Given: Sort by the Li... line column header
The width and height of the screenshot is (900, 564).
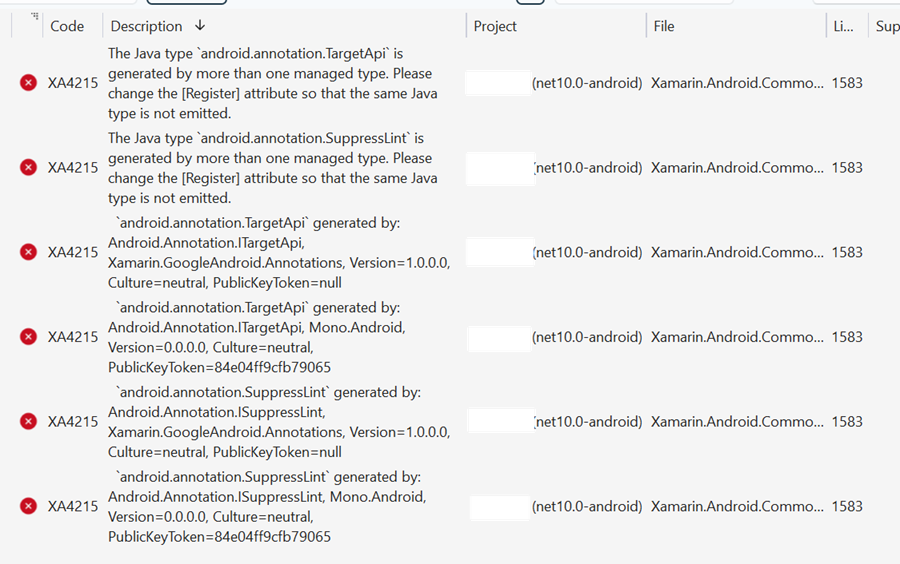Looking at the screenshot, I should 843,26.
